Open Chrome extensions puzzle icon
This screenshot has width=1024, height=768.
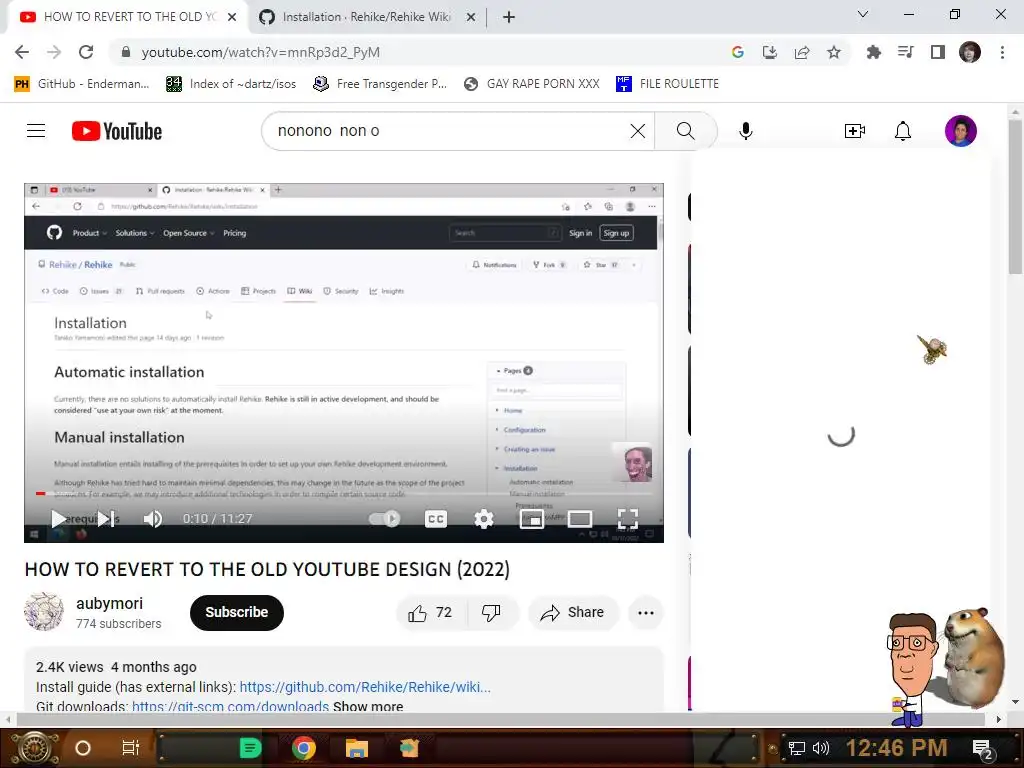pyautogui.click(x=873, y=52)
